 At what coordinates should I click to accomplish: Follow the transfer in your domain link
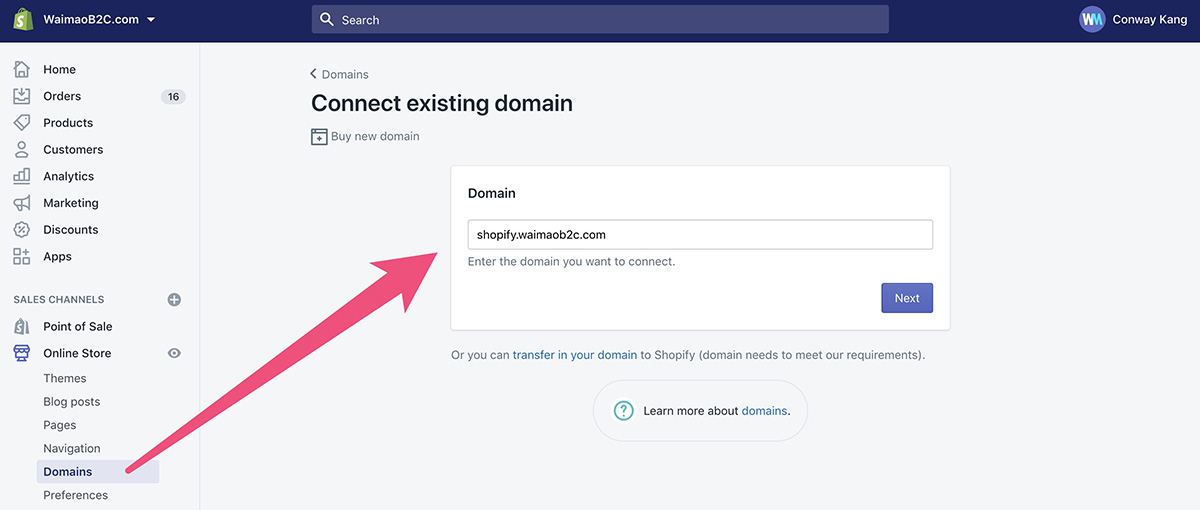click(x=575, y=355)
